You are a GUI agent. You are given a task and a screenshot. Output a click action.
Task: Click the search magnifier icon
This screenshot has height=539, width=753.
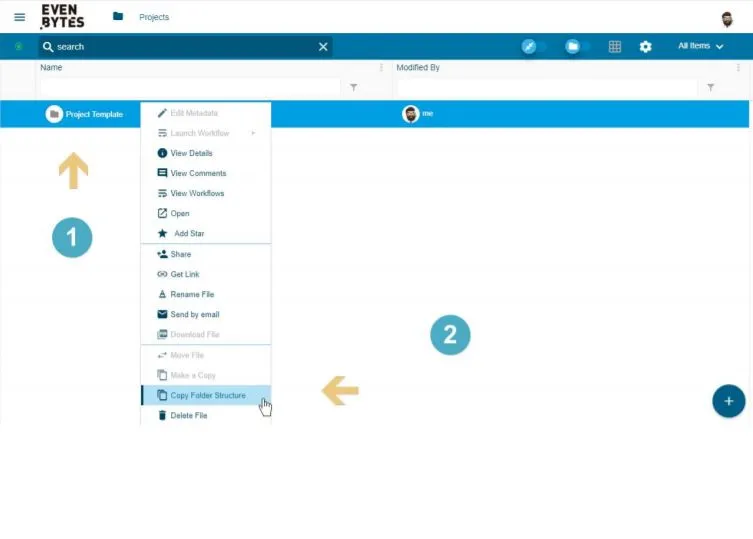48,47
